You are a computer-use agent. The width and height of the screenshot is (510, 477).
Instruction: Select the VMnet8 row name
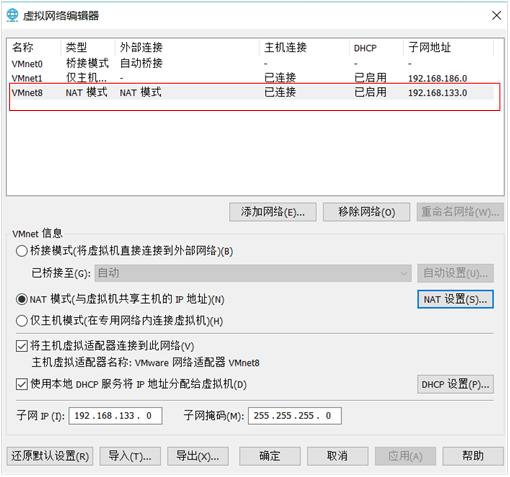point(27,92)
